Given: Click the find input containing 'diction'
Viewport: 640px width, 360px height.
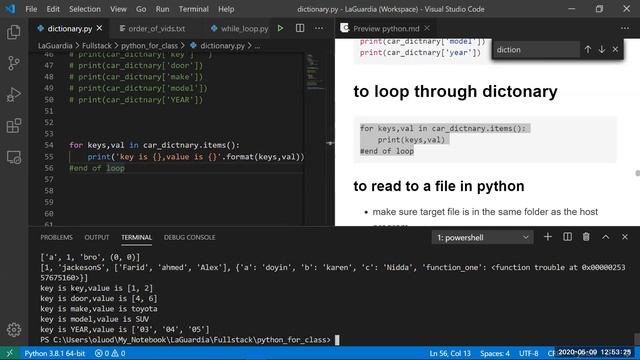Looking at the screenshot, I should [x=536, y=49].
